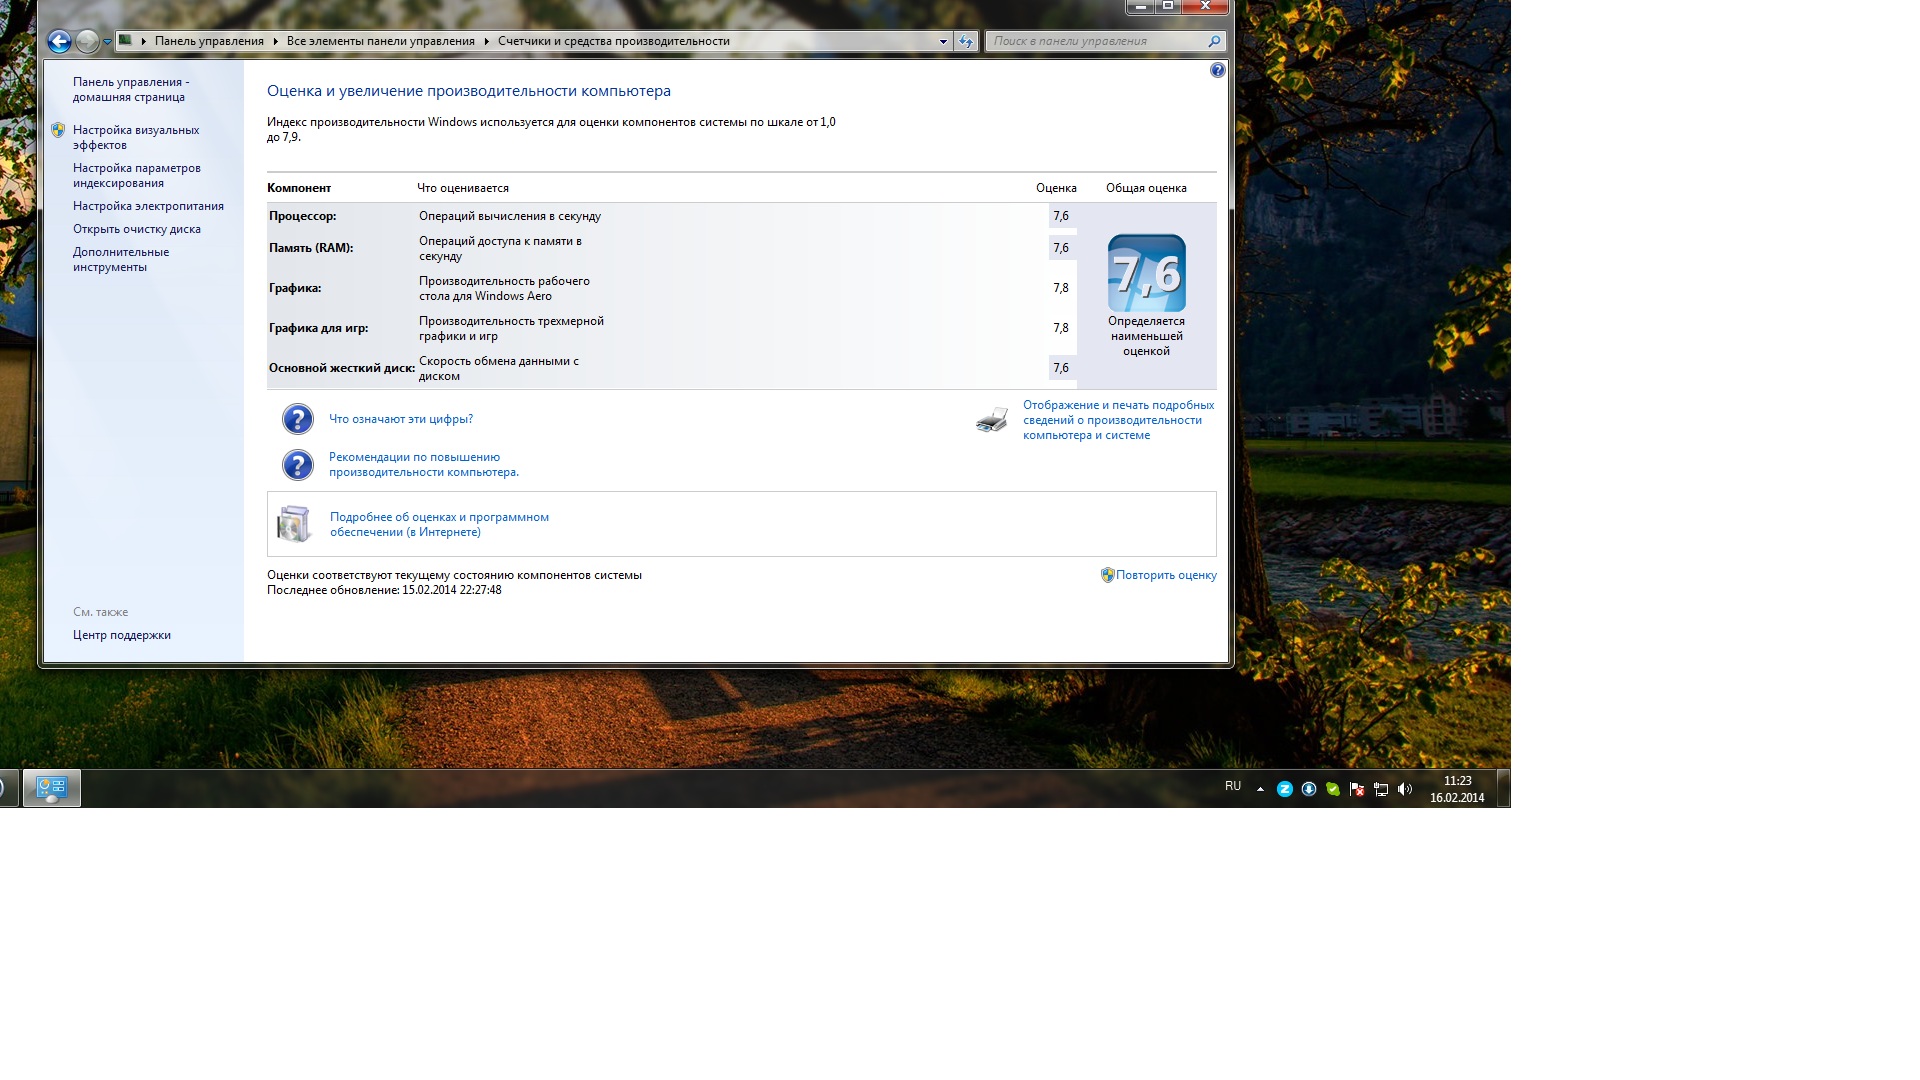Open 'Центр поддержки' link
Image resolution: width=1920 pixels, height=1080 pixels.
click(x=122, y=635)
